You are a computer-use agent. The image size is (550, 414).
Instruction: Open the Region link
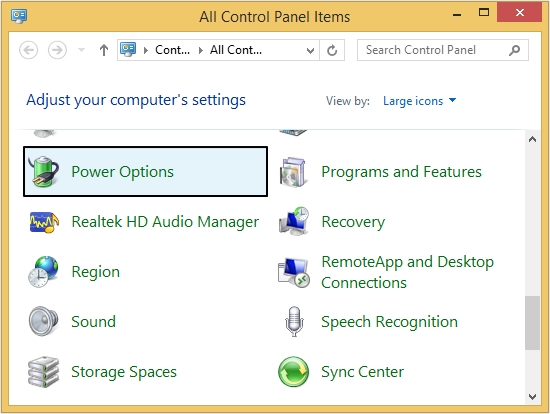[x=96, y=272]
